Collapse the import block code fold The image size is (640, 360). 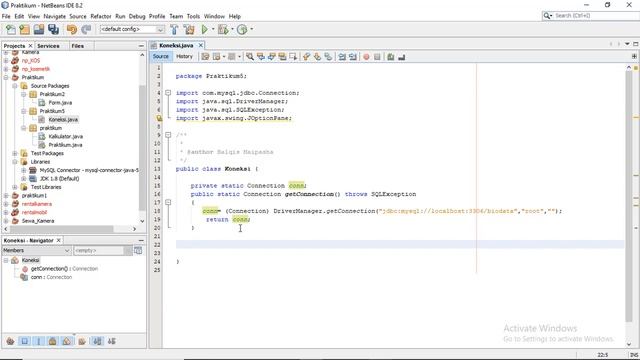(x=168, y=93)
